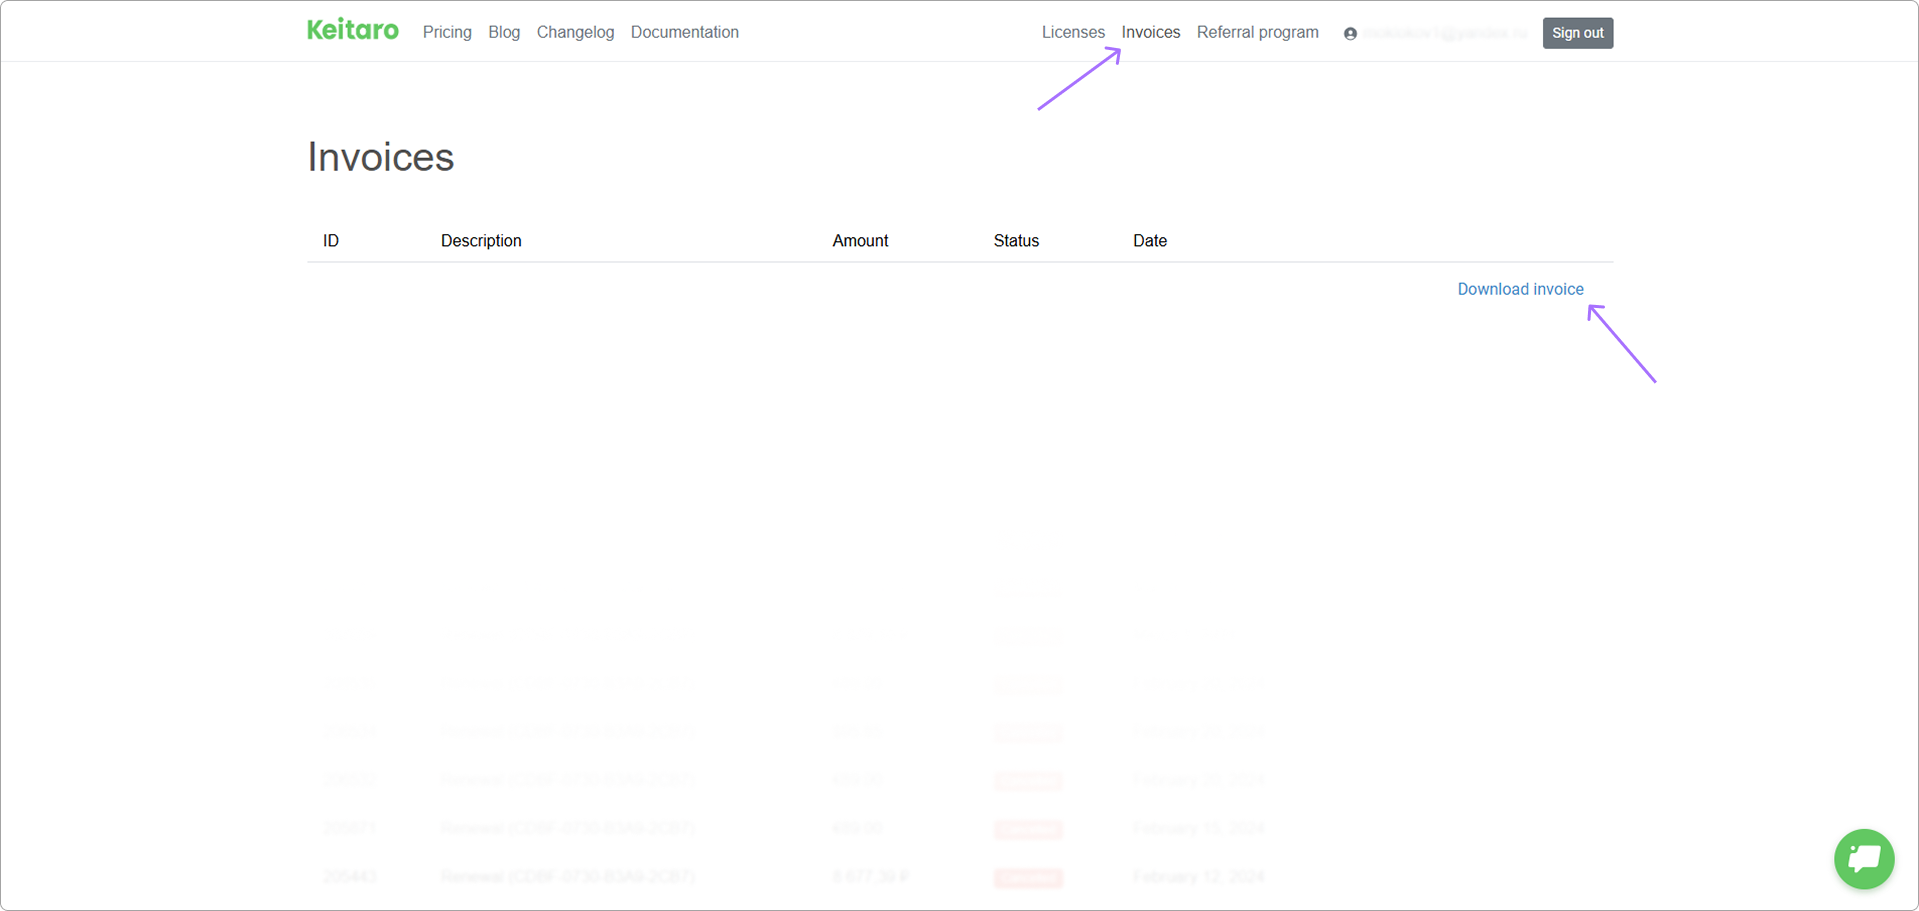1919x911 pixels.
Task: Click the user account avatar icon
Action: tap(1350, 34)
